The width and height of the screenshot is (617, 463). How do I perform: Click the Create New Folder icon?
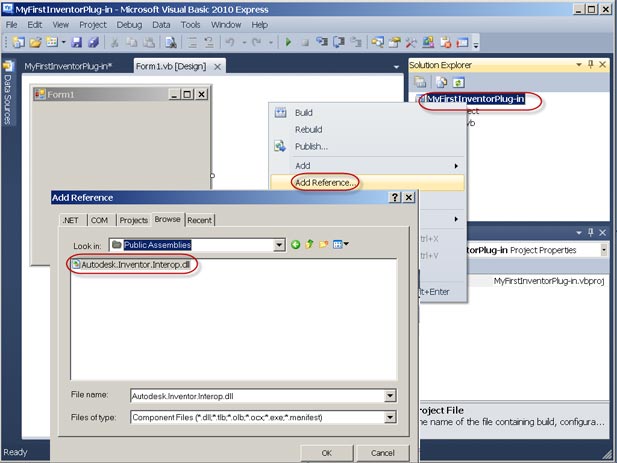(x=324, y=244)
